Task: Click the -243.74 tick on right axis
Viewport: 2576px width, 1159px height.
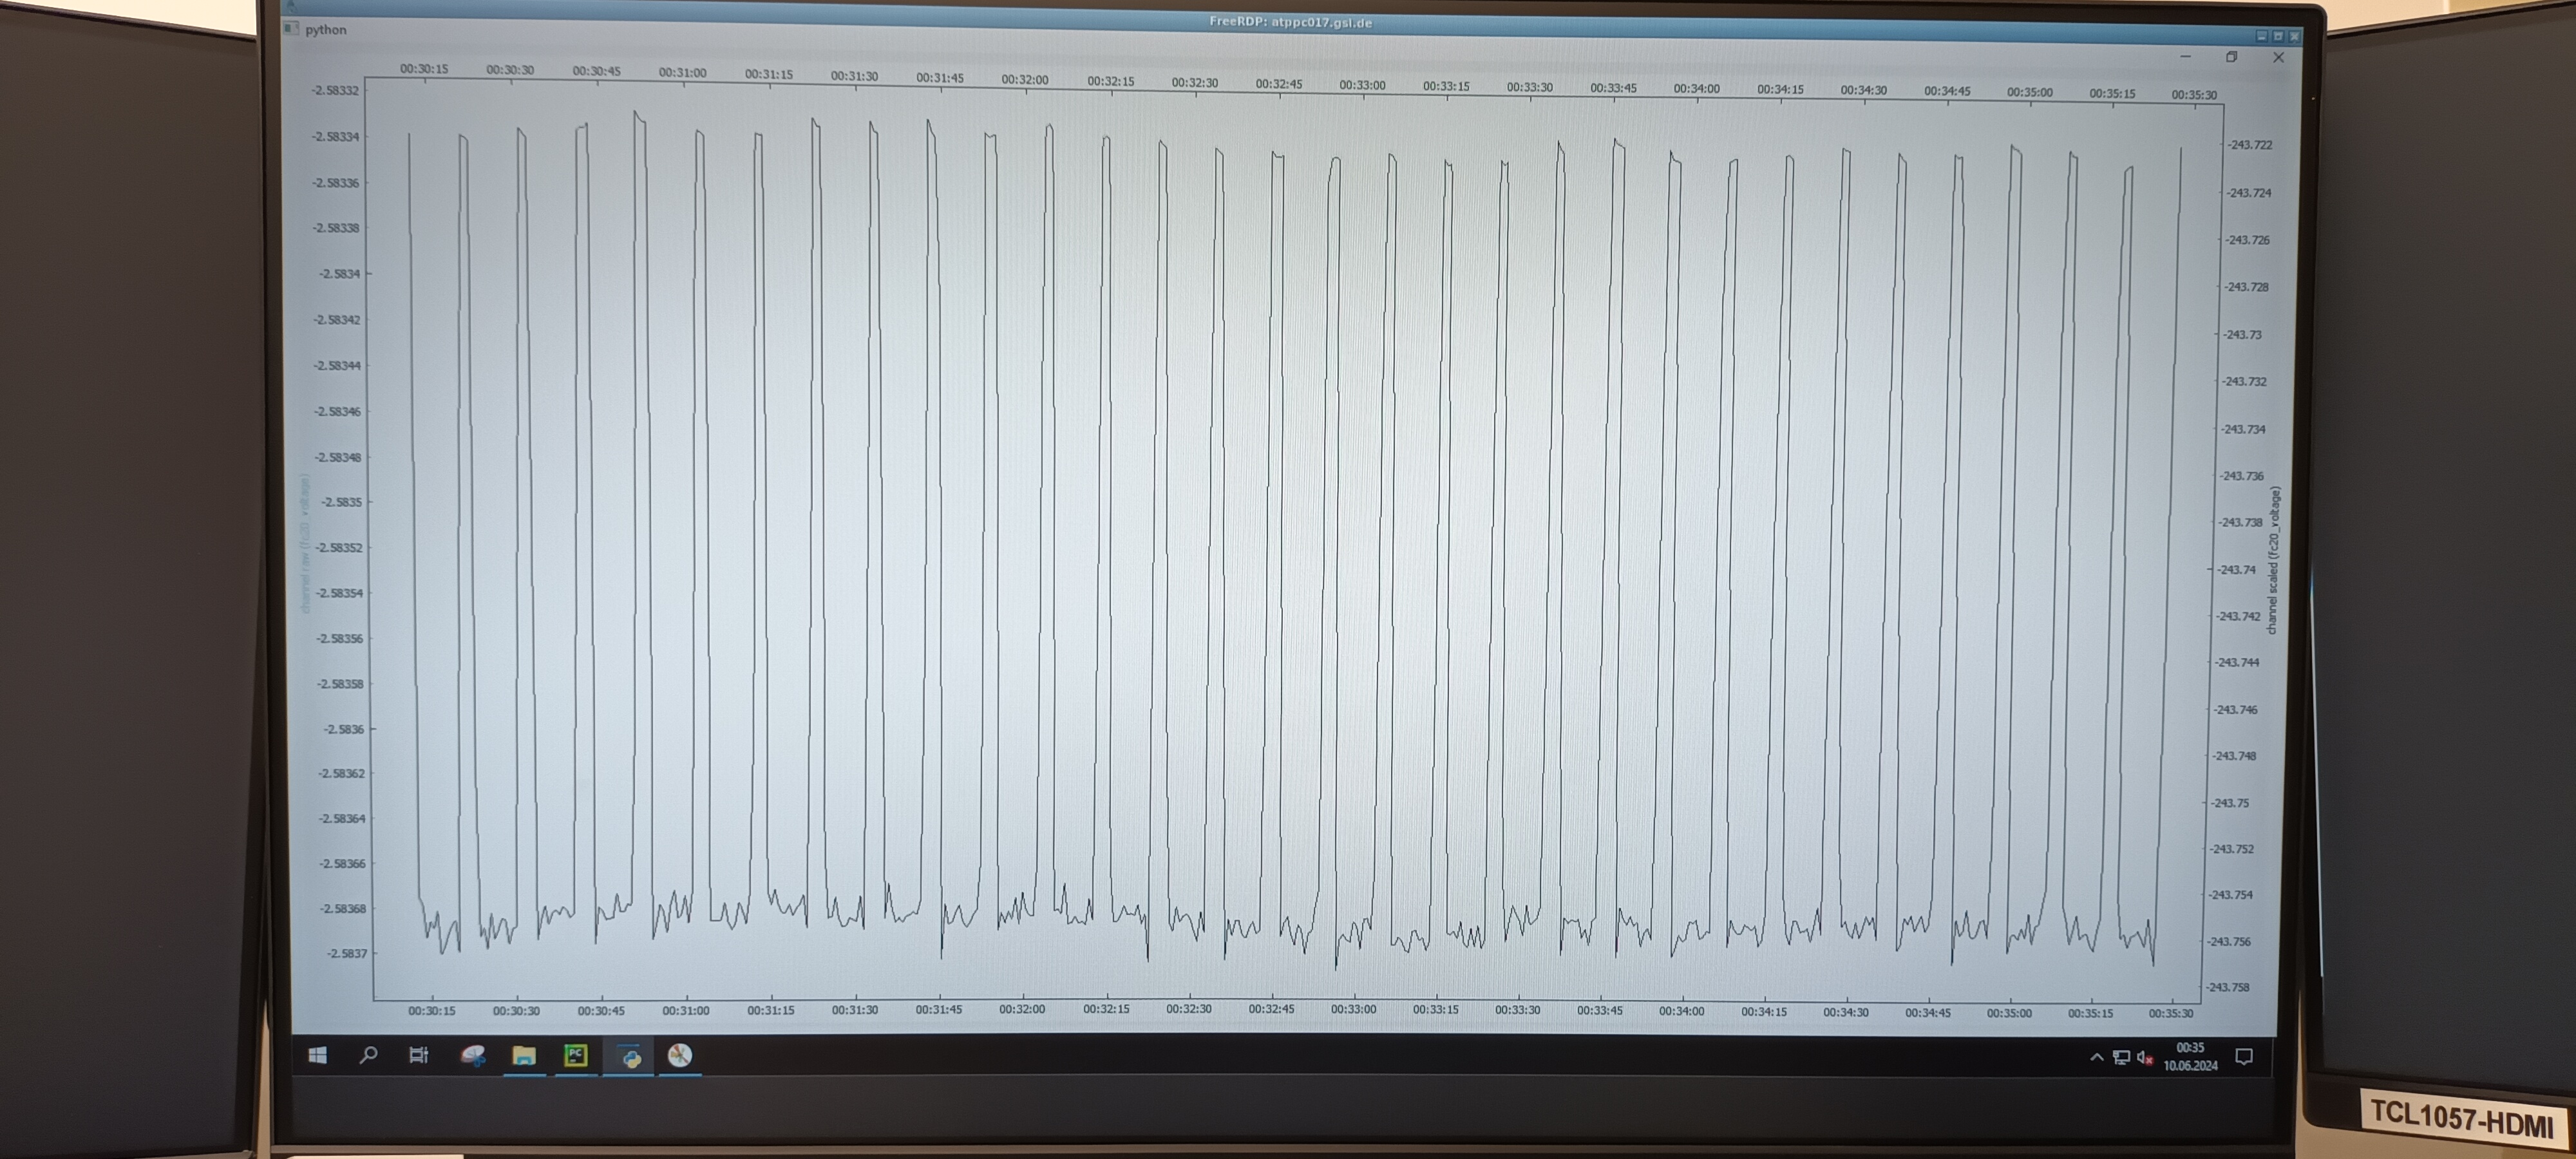Action: [x=2237, y=569]
